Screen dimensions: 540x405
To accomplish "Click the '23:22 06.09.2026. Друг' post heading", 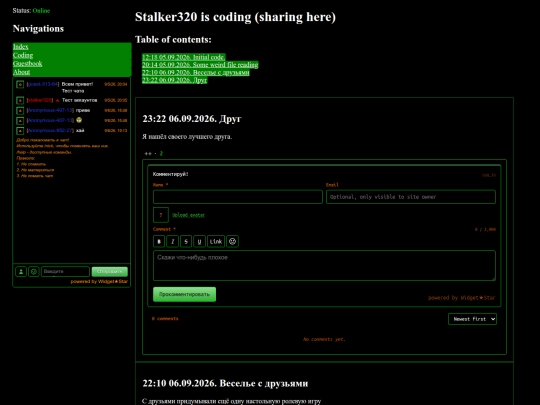I will click(x=192, y=119).
